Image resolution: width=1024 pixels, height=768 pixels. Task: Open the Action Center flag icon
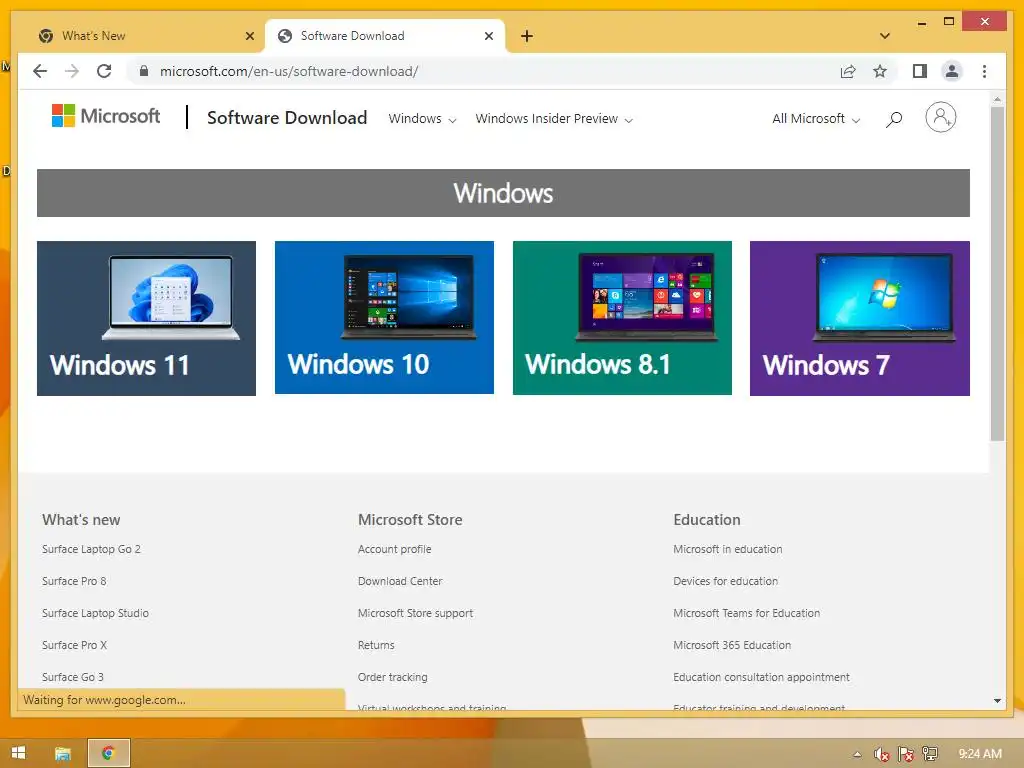(x=906, y=754)
